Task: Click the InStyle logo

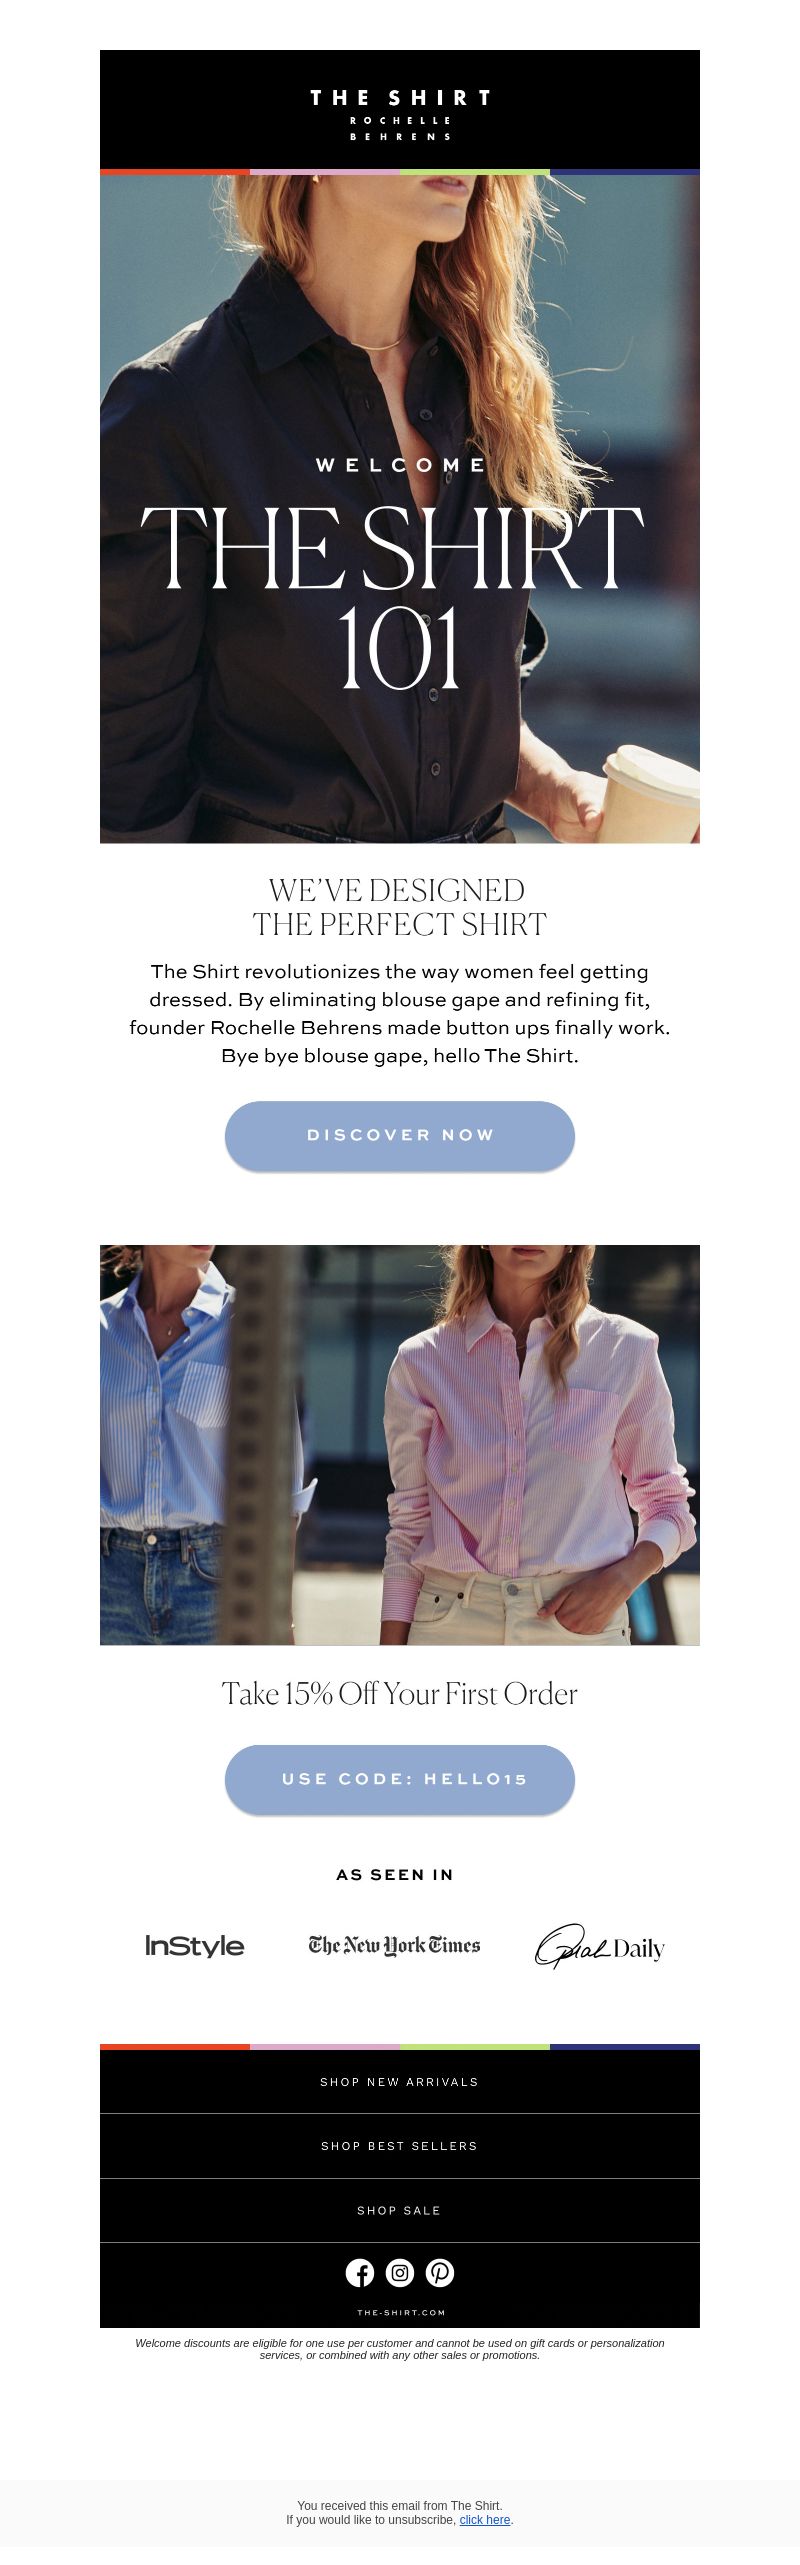Action: pyautogui.click(x=195, y=1945)
